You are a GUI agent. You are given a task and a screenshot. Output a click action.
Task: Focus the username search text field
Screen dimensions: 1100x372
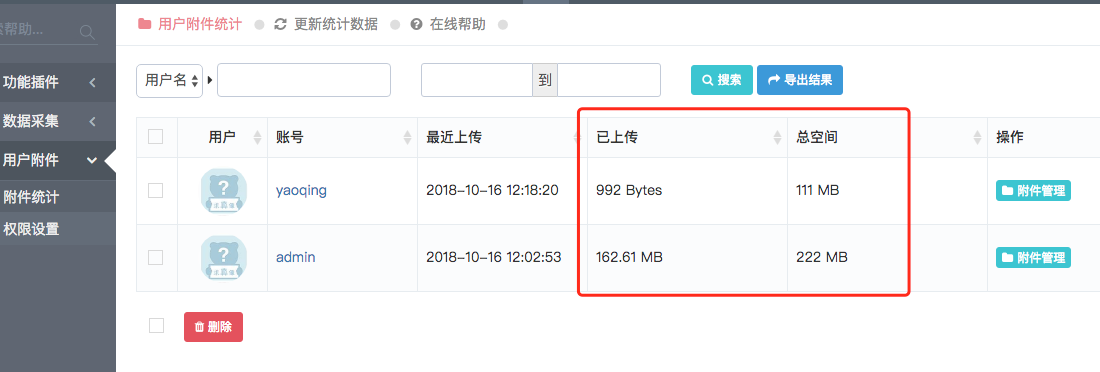coord(304,80)
